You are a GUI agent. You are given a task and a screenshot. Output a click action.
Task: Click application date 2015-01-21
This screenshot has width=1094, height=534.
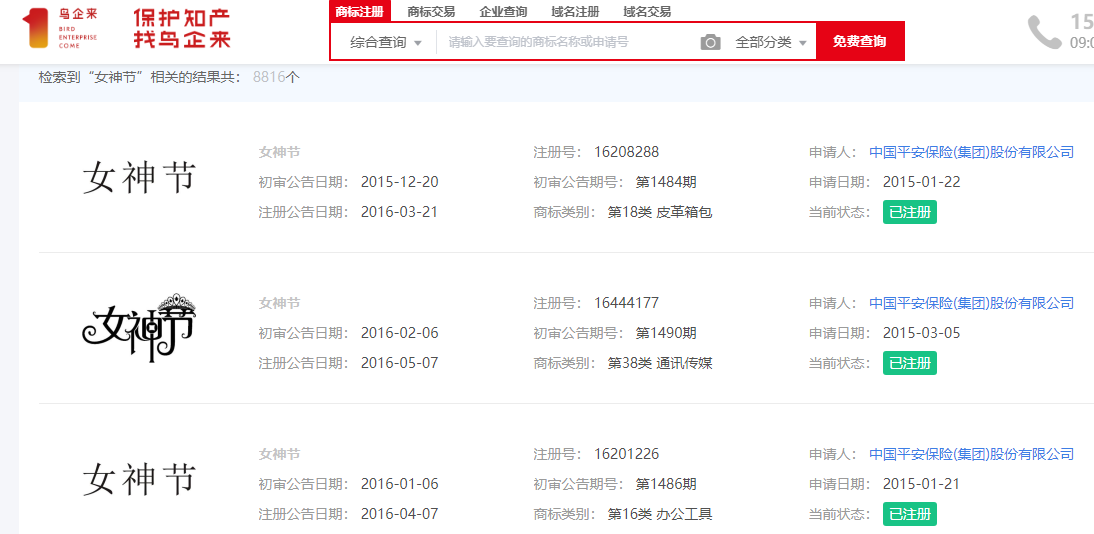click(922, 484)
